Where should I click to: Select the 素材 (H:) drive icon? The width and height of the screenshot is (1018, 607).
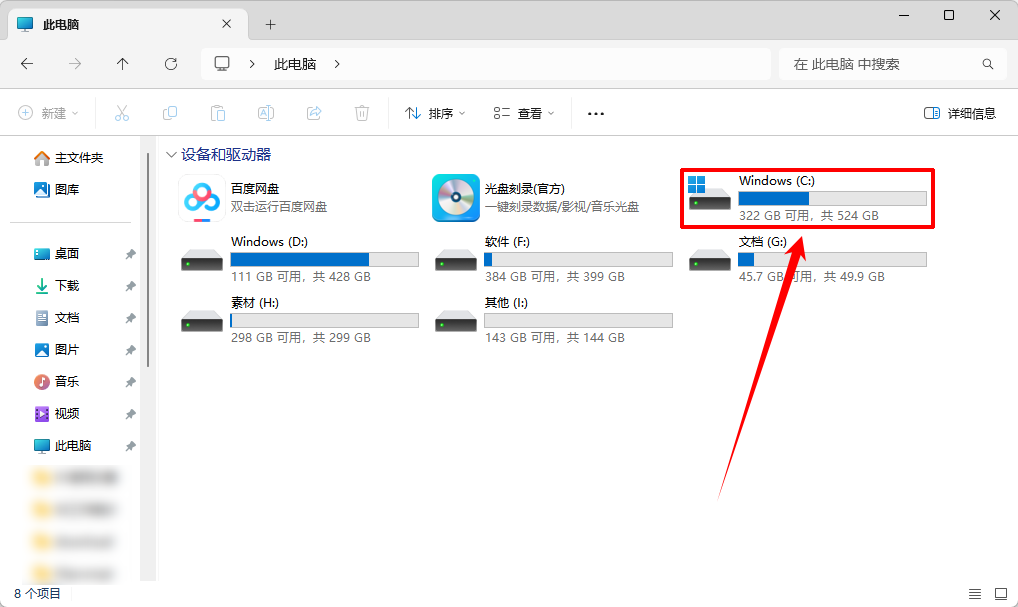202,321
